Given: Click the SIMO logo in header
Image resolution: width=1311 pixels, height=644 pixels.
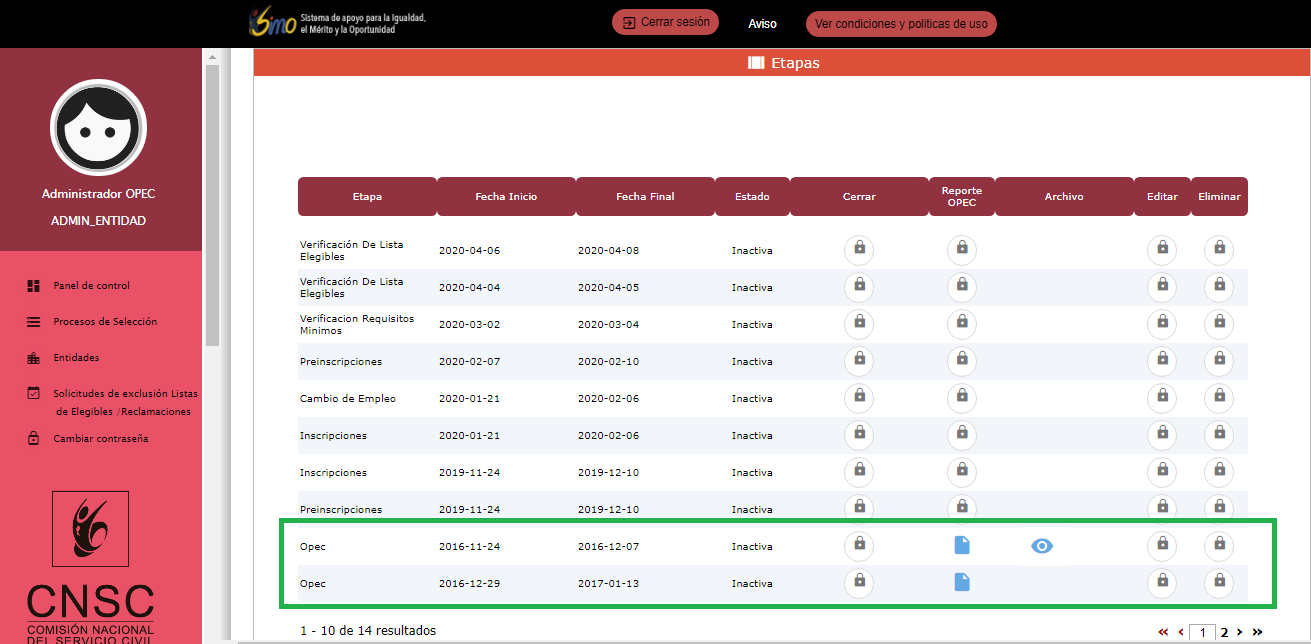Looking at the screenshot, I should pyautogui.click(x=273, y=23).
